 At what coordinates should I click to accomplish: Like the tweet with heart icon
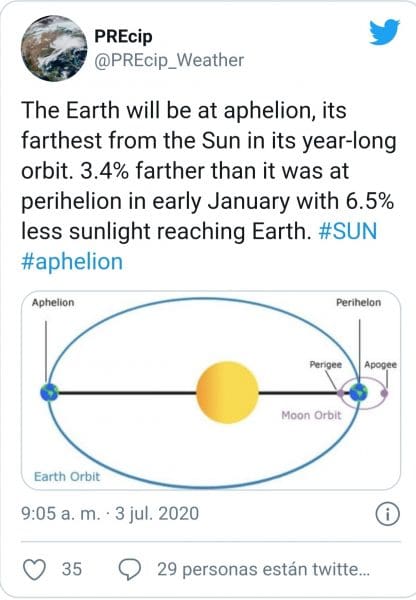tap(34, 569)
